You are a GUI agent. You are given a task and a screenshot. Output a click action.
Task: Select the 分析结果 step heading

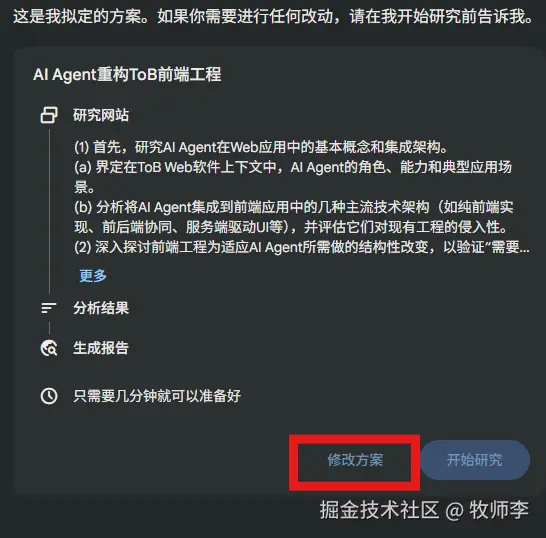(x=101, y=308)
